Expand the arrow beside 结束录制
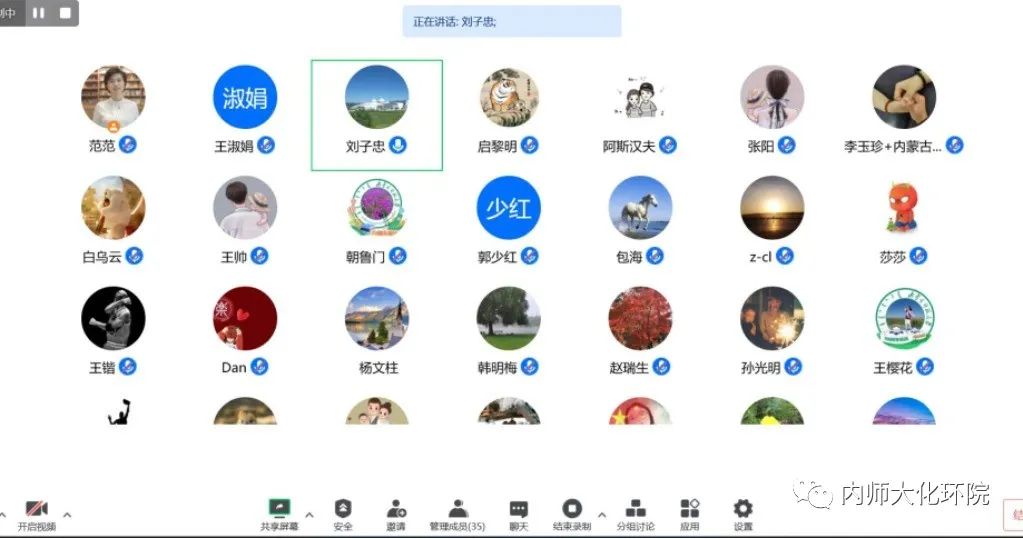1023x539 pixels. 601,515
